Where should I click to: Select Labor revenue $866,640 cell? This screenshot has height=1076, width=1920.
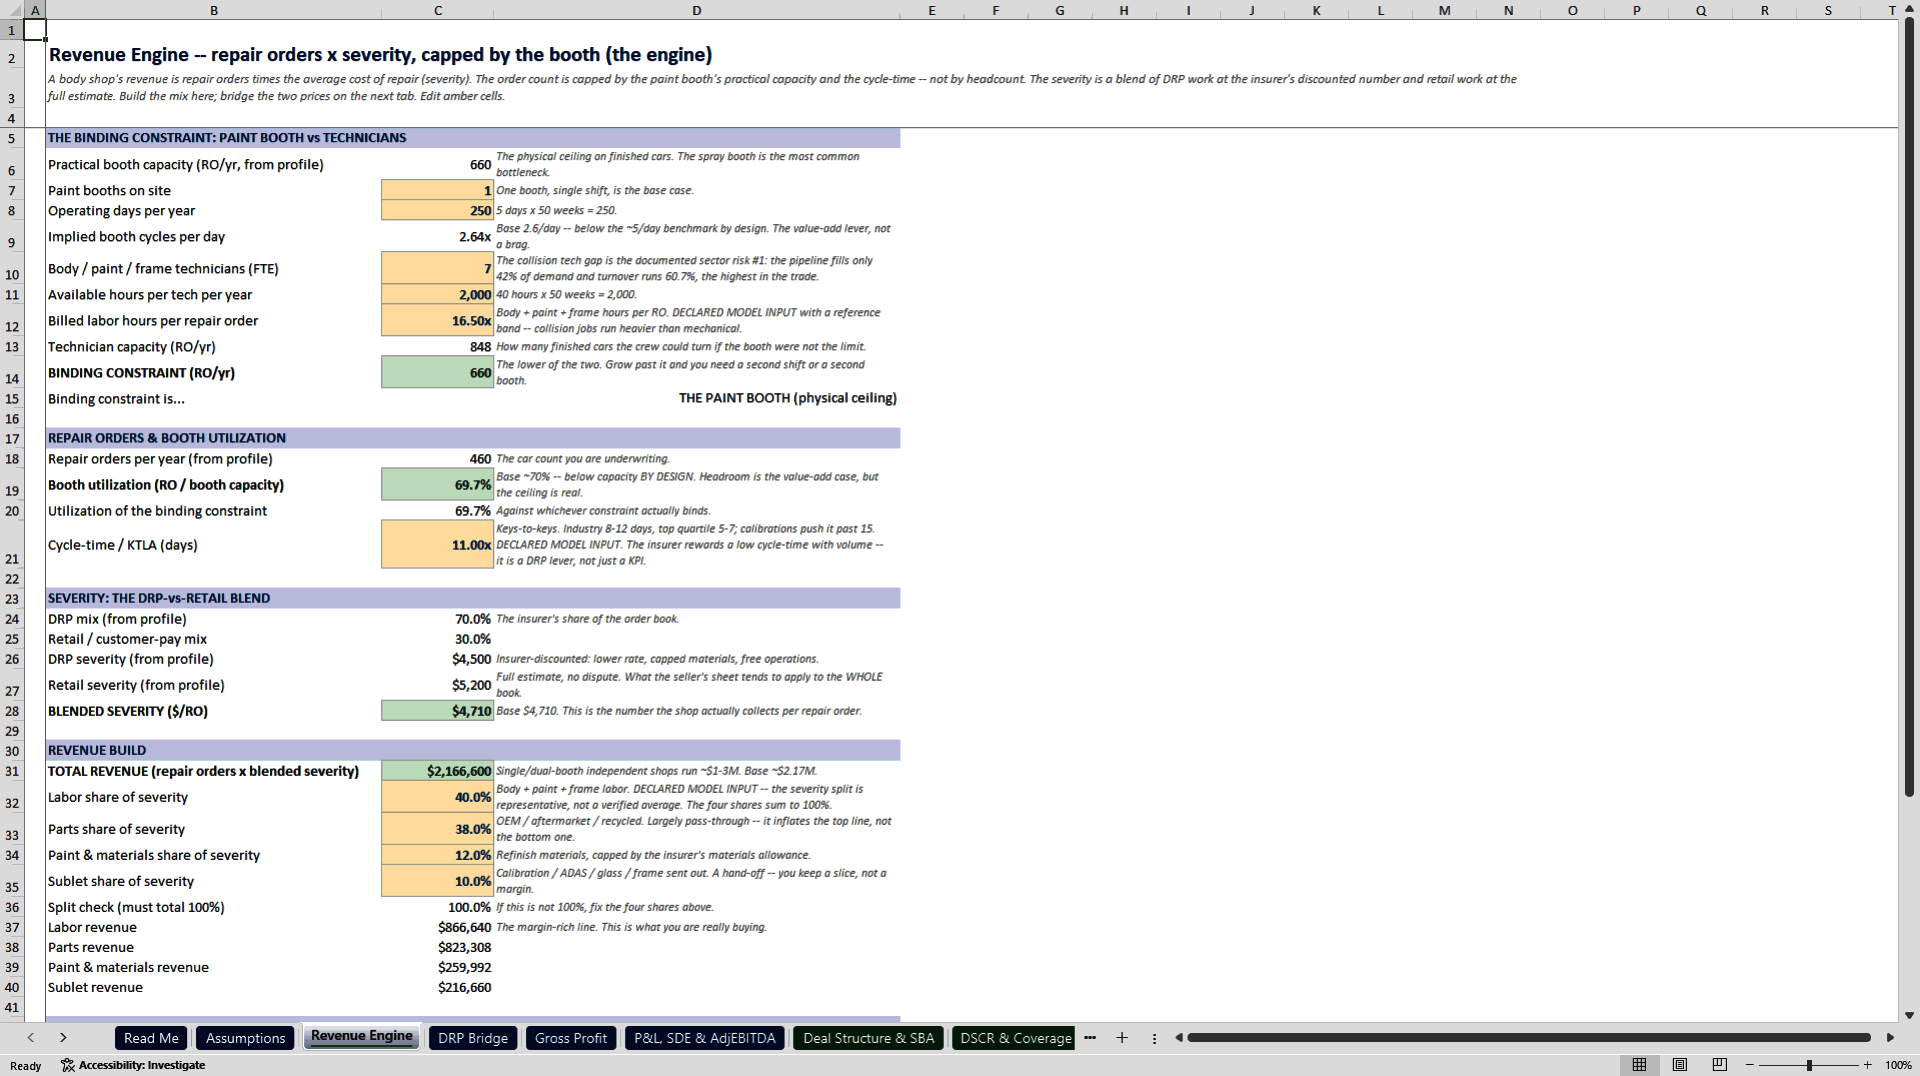(x=438, y=927)
